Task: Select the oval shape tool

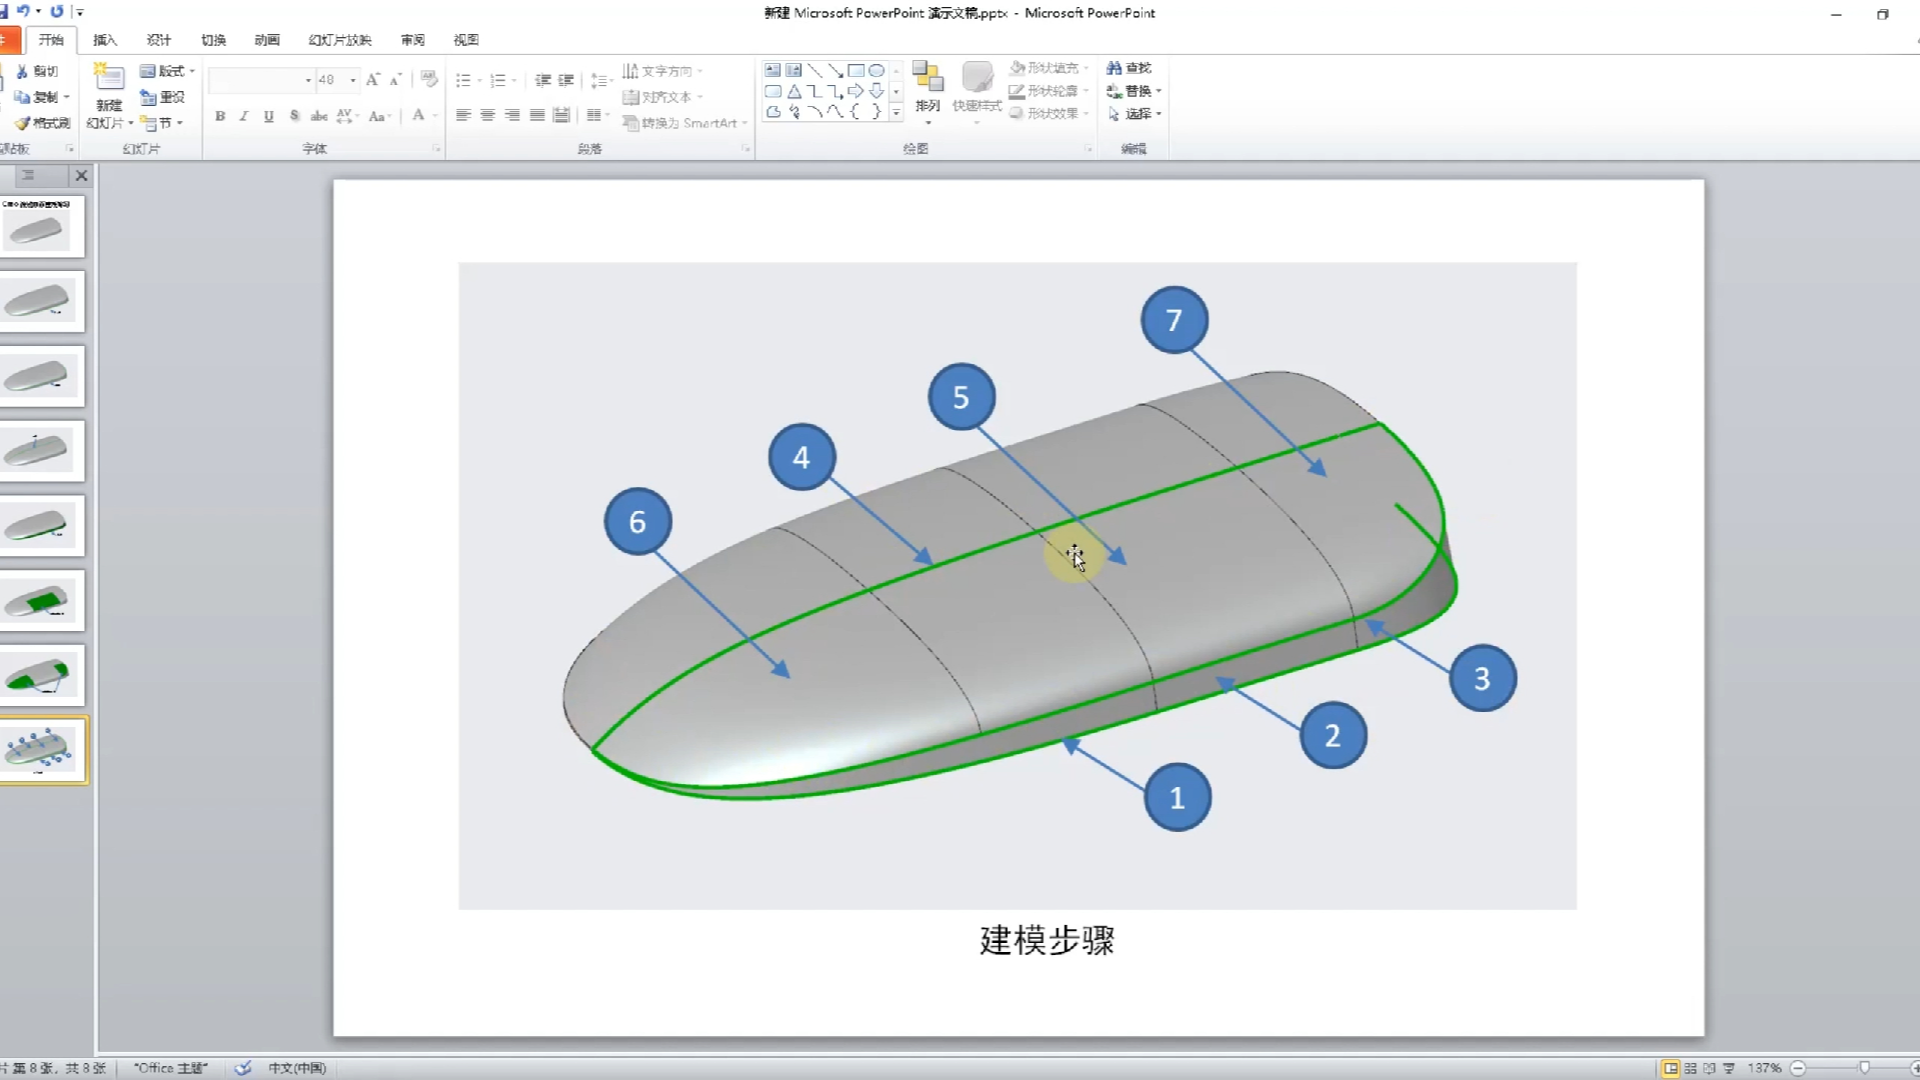Action: [x=876, y=71]
